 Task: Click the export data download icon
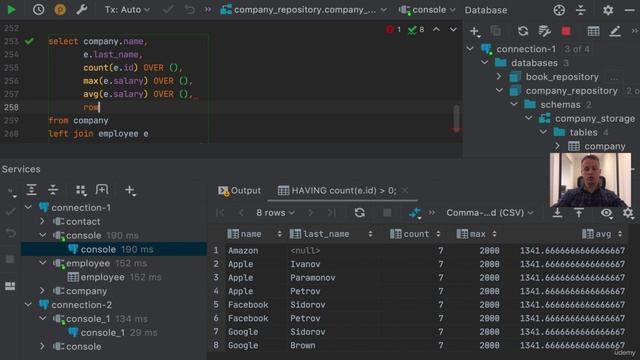tap(557, 213)
